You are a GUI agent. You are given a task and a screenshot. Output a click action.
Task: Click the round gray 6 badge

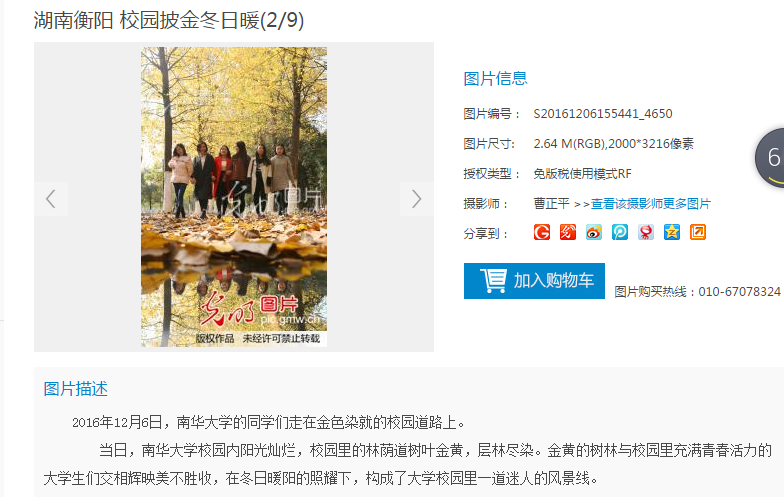pyautogui.click(x=770, y=158)
